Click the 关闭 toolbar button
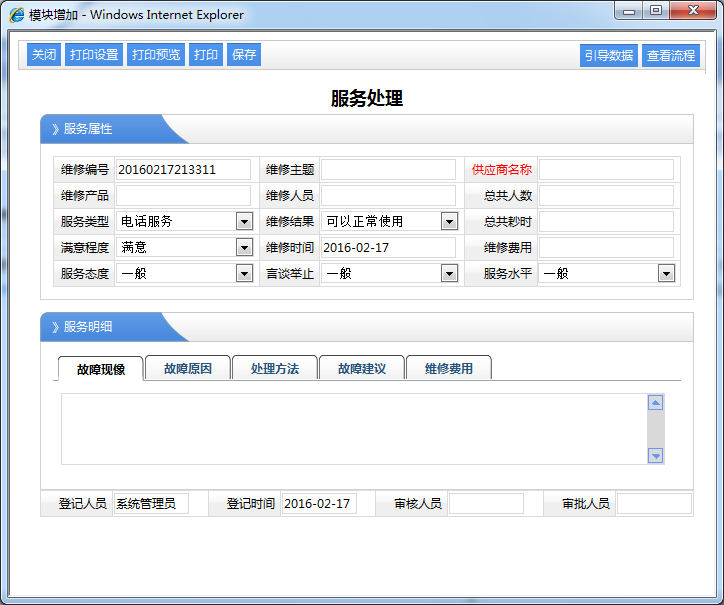724x605 pixels. tap(43, 55)
